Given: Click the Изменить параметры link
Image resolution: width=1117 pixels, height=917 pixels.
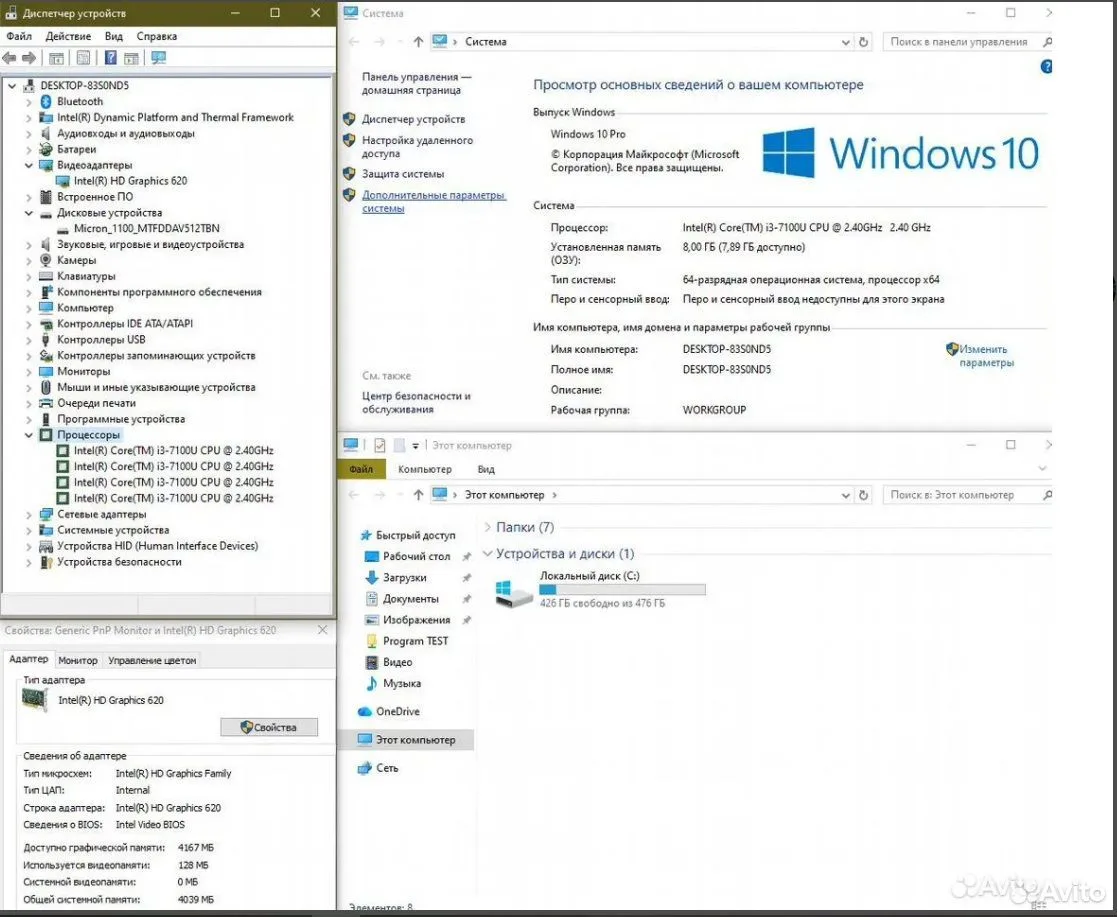Looking at the screenshot, I should tap(985, 356).
